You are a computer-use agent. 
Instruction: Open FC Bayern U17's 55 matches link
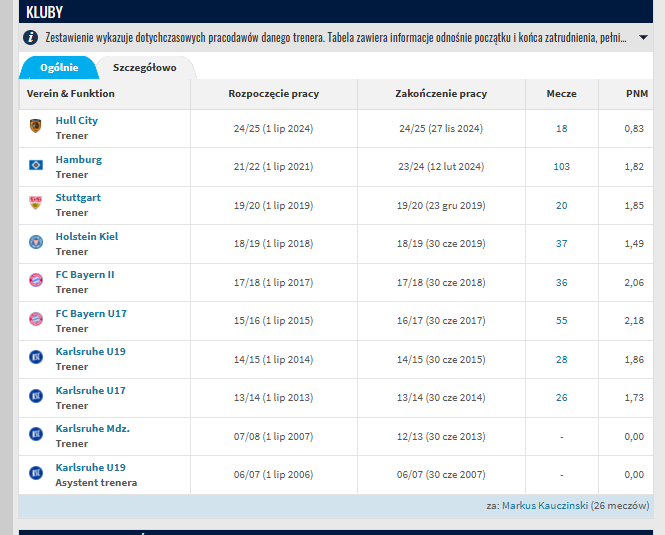click(562, 321)
